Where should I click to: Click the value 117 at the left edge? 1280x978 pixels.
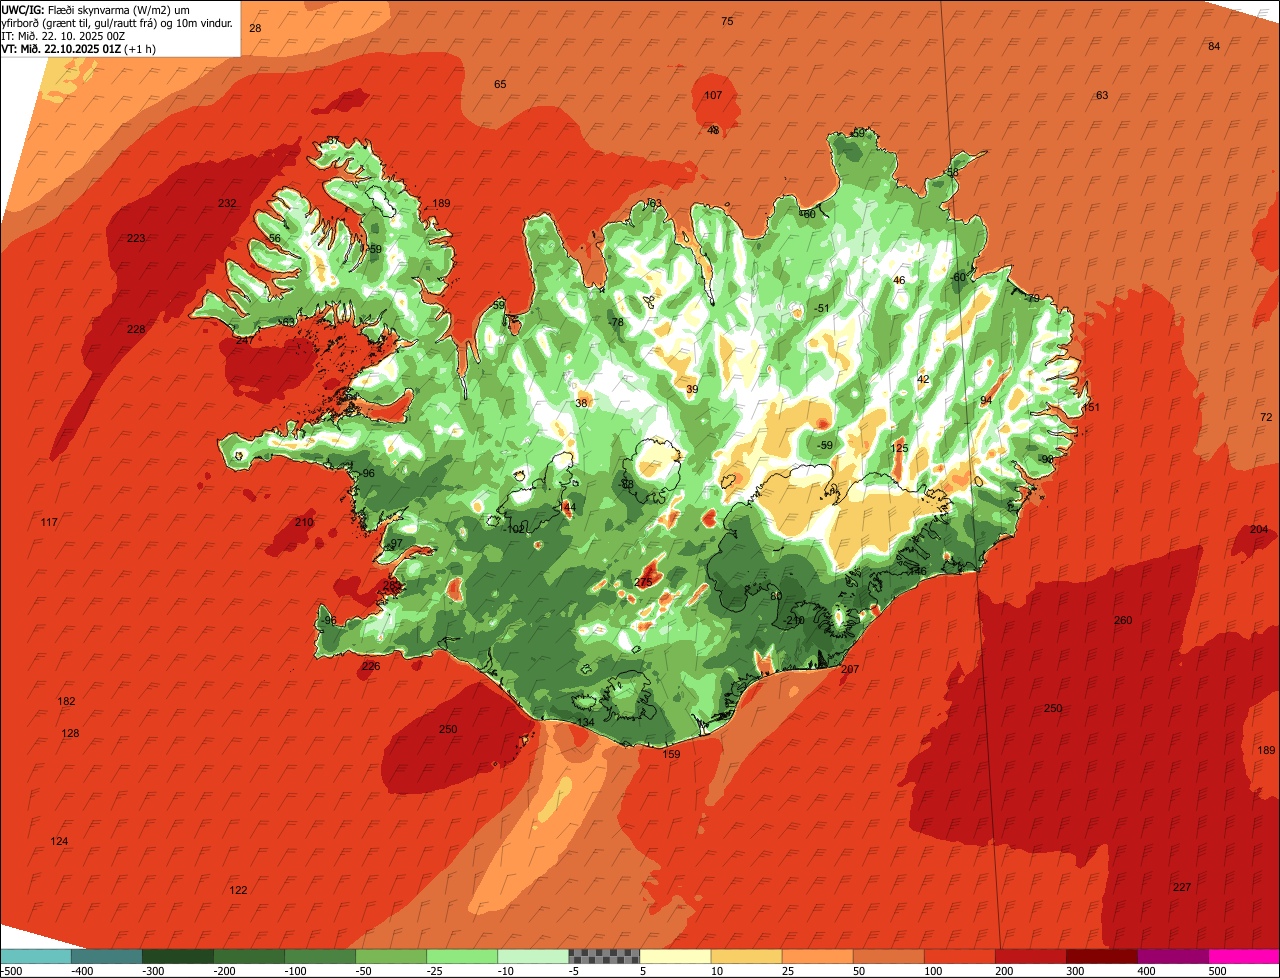49,522
